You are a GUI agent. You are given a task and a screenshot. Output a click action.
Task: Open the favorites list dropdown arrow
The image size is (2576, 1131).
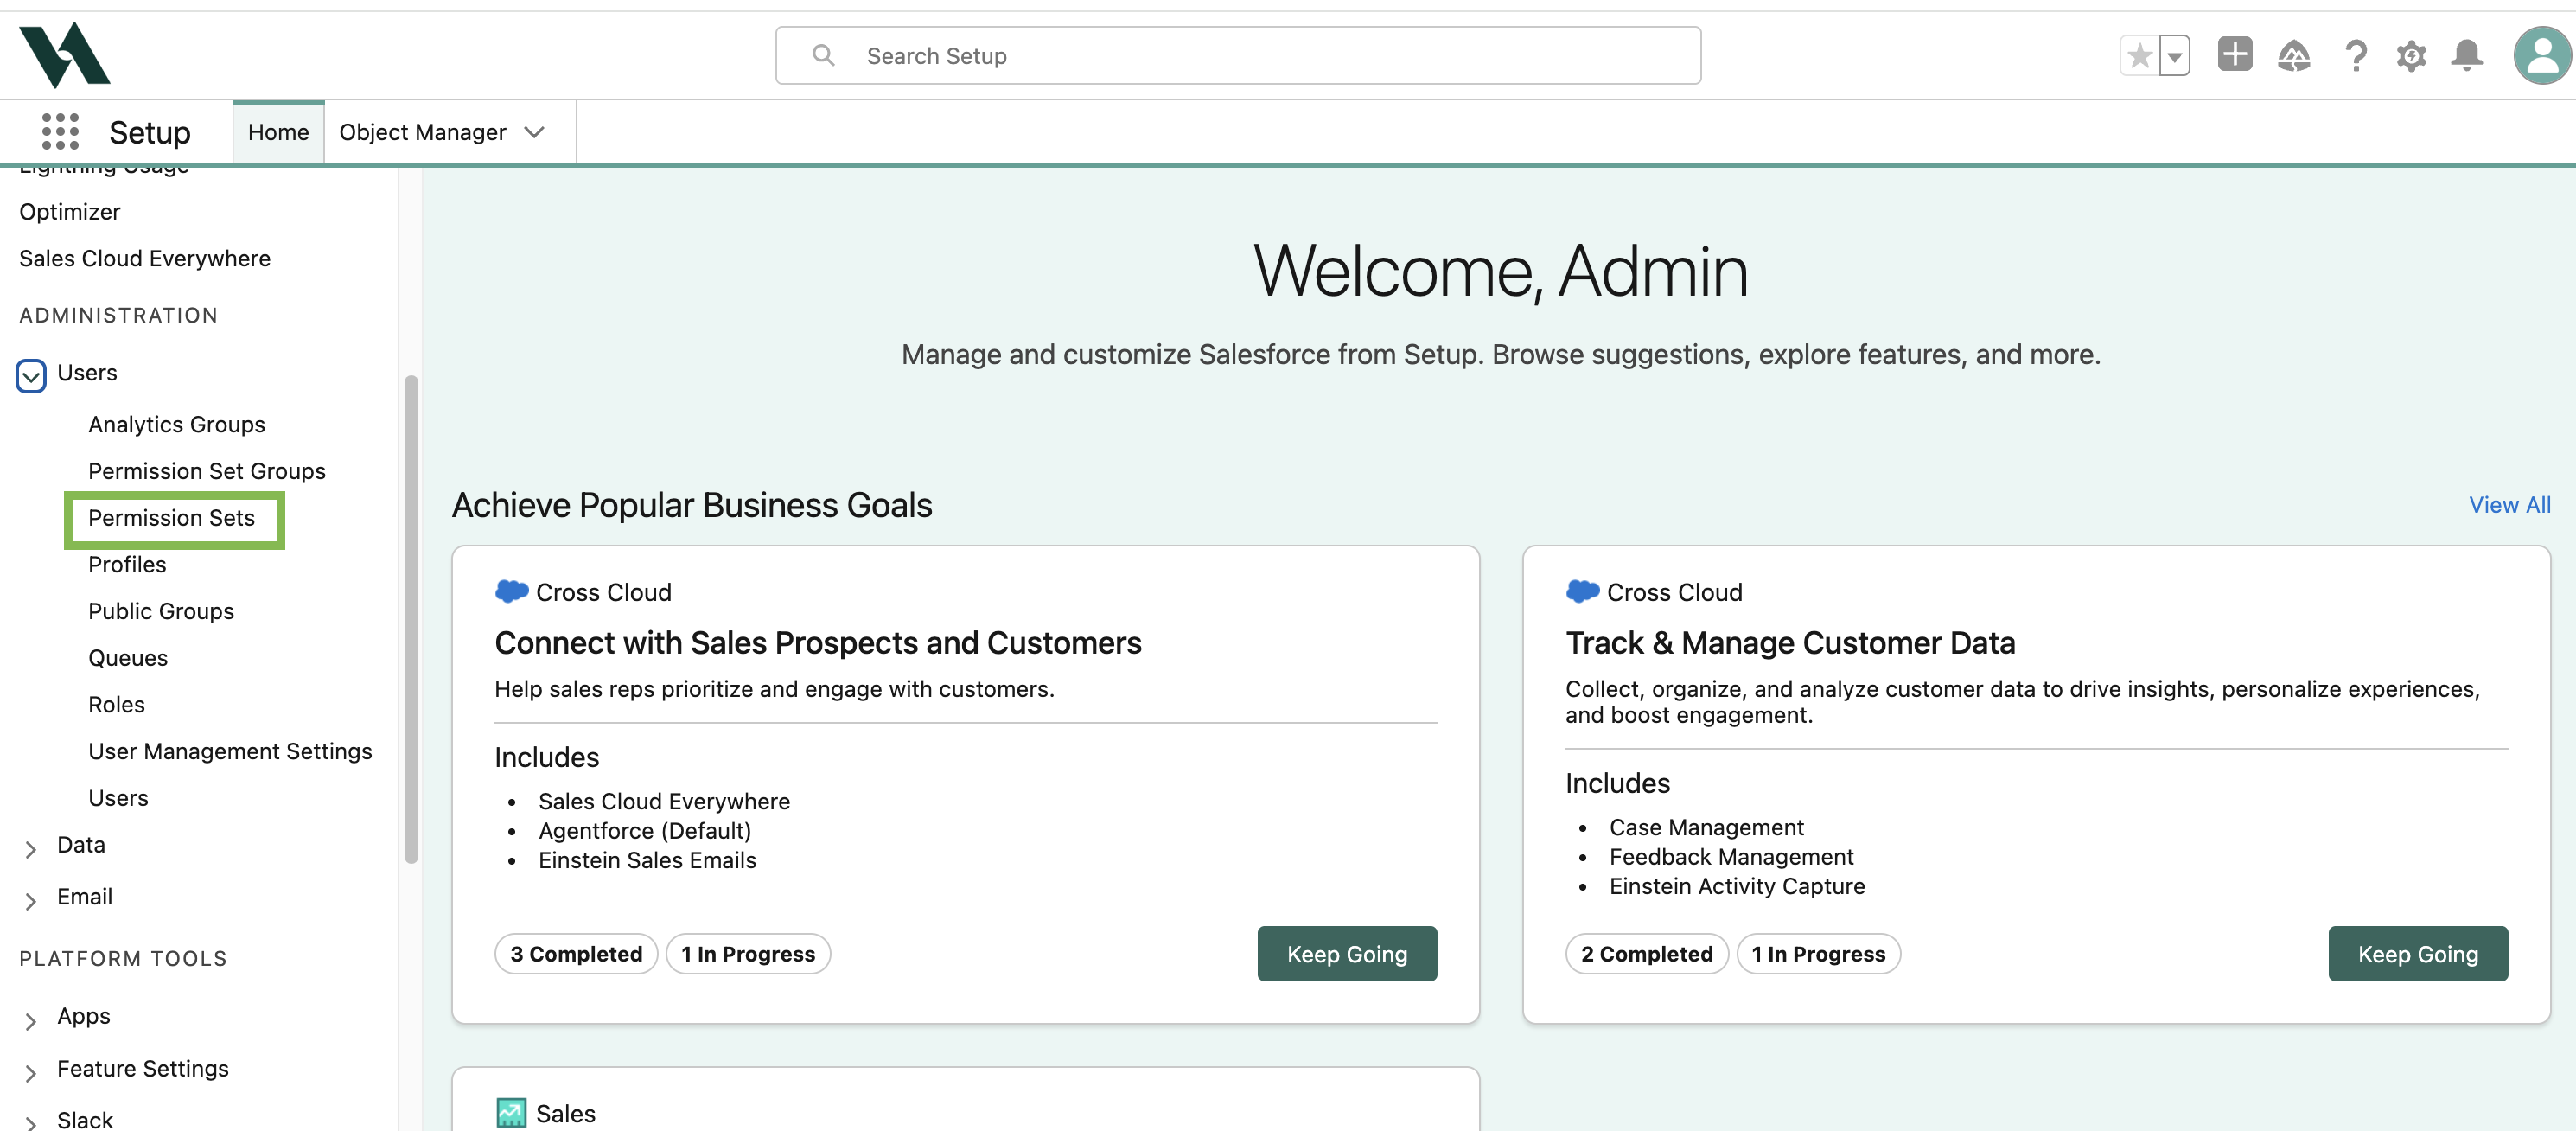[x=2174, y=56]
